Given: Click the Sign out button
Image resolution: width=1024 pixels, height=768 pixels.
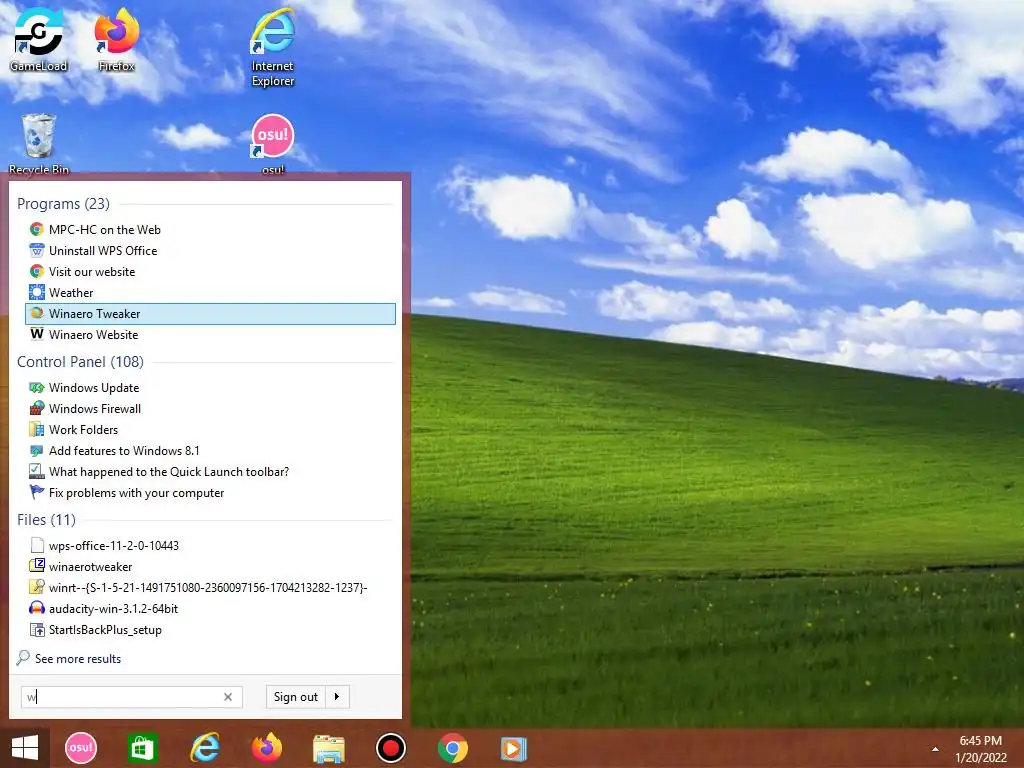Looking at the screenshot, I should point(295,697).
